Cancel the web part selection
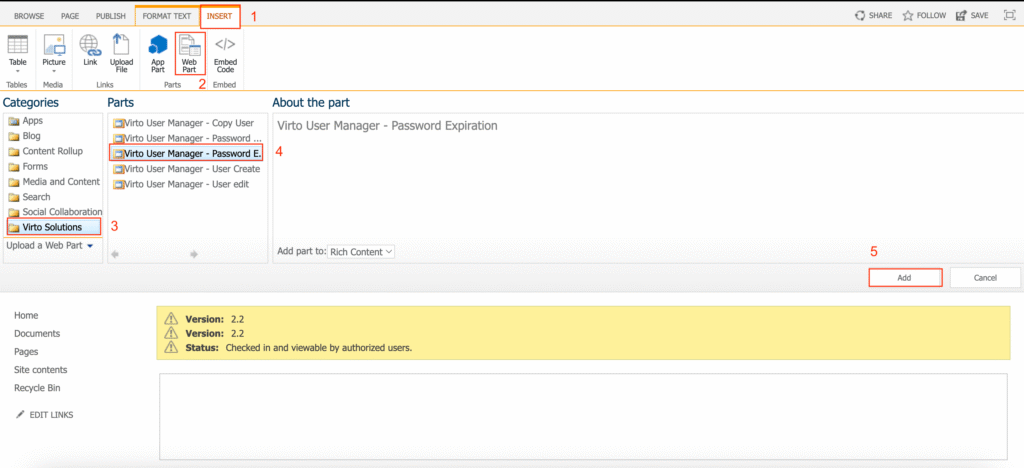 [x=985, y=277]
